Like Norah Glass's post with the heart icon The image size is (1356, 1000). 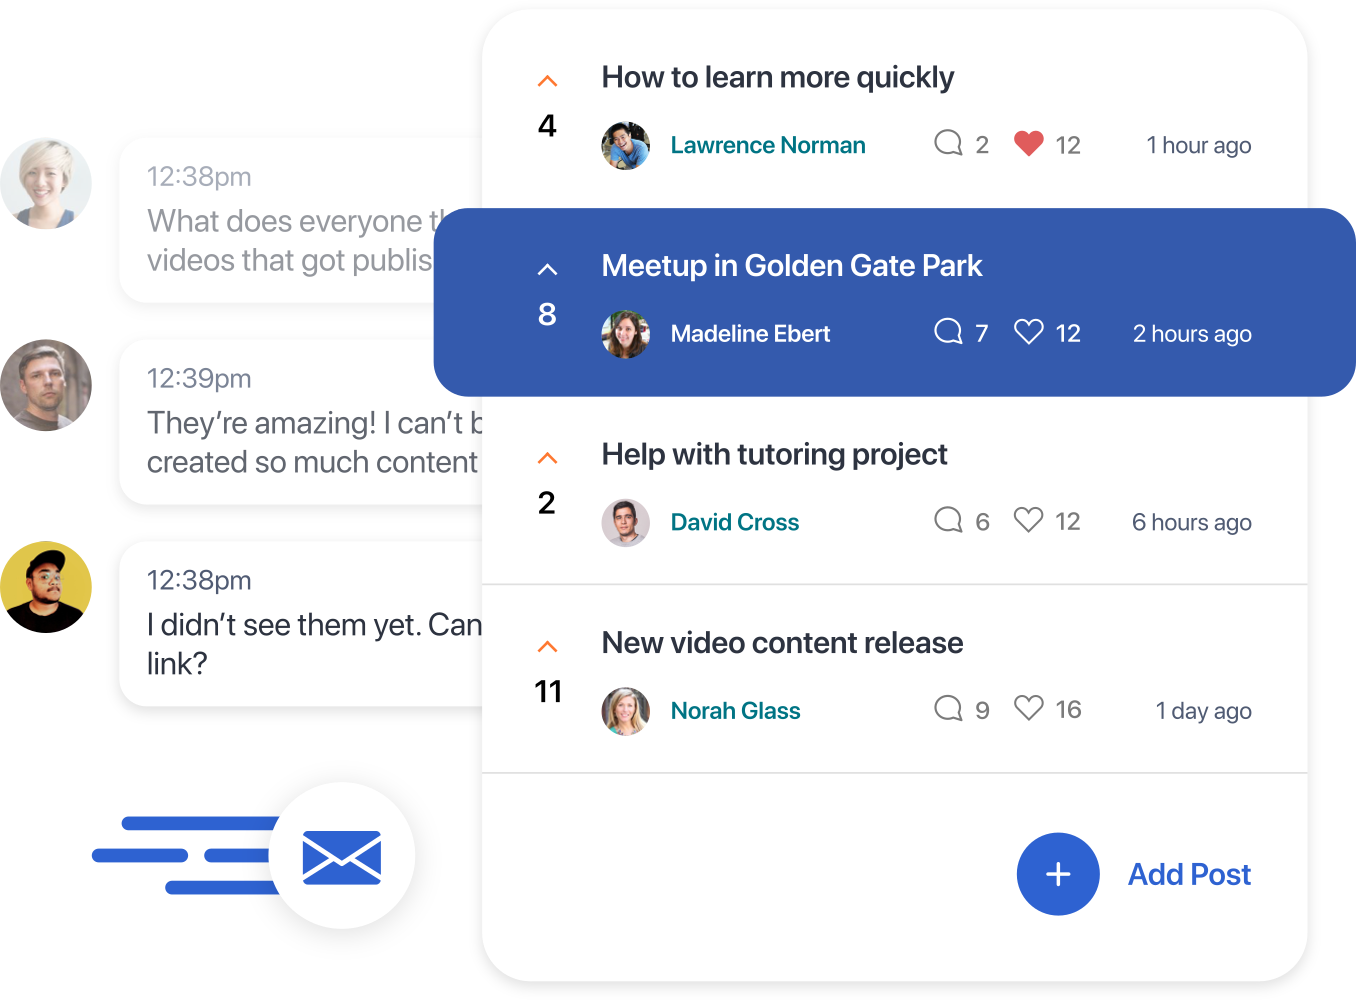tap(1028, 708)
